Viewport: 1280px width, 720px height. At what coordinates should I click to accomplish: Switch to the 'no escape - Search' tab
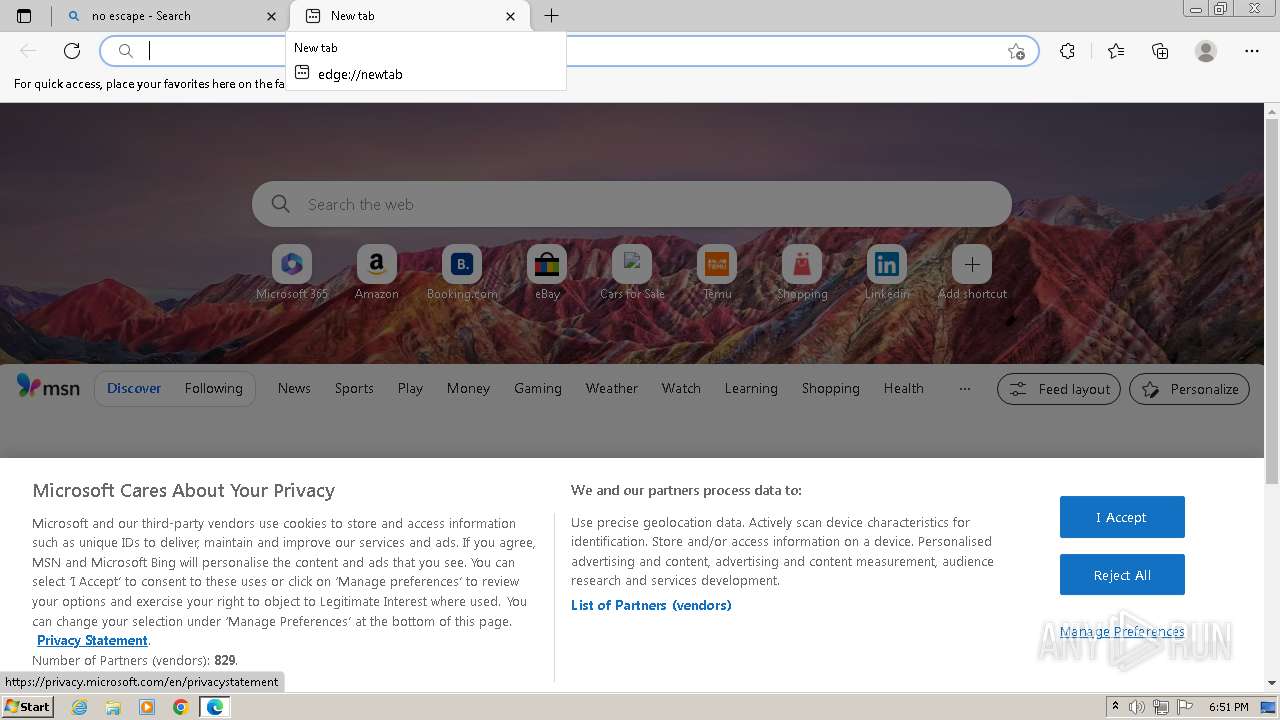(172, 16)
